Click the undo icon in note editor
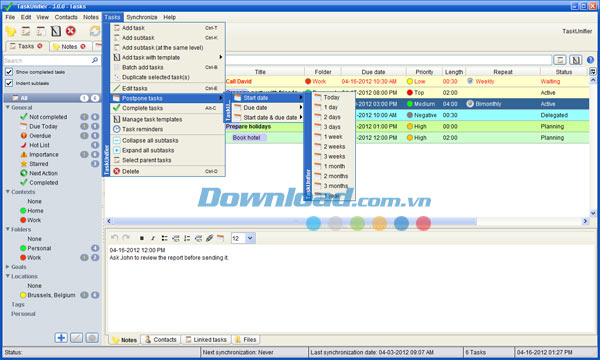Image resolution: width=600 pixels, height=360 pixels. (114, 238)
